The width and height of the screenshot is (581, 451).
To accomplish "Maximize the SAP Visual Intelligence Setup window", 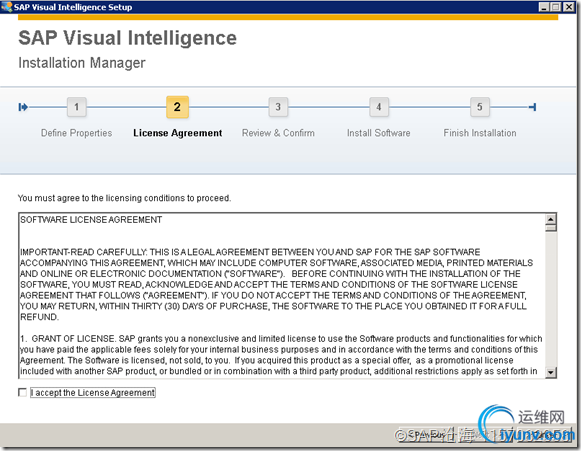I will click(555, 7).
